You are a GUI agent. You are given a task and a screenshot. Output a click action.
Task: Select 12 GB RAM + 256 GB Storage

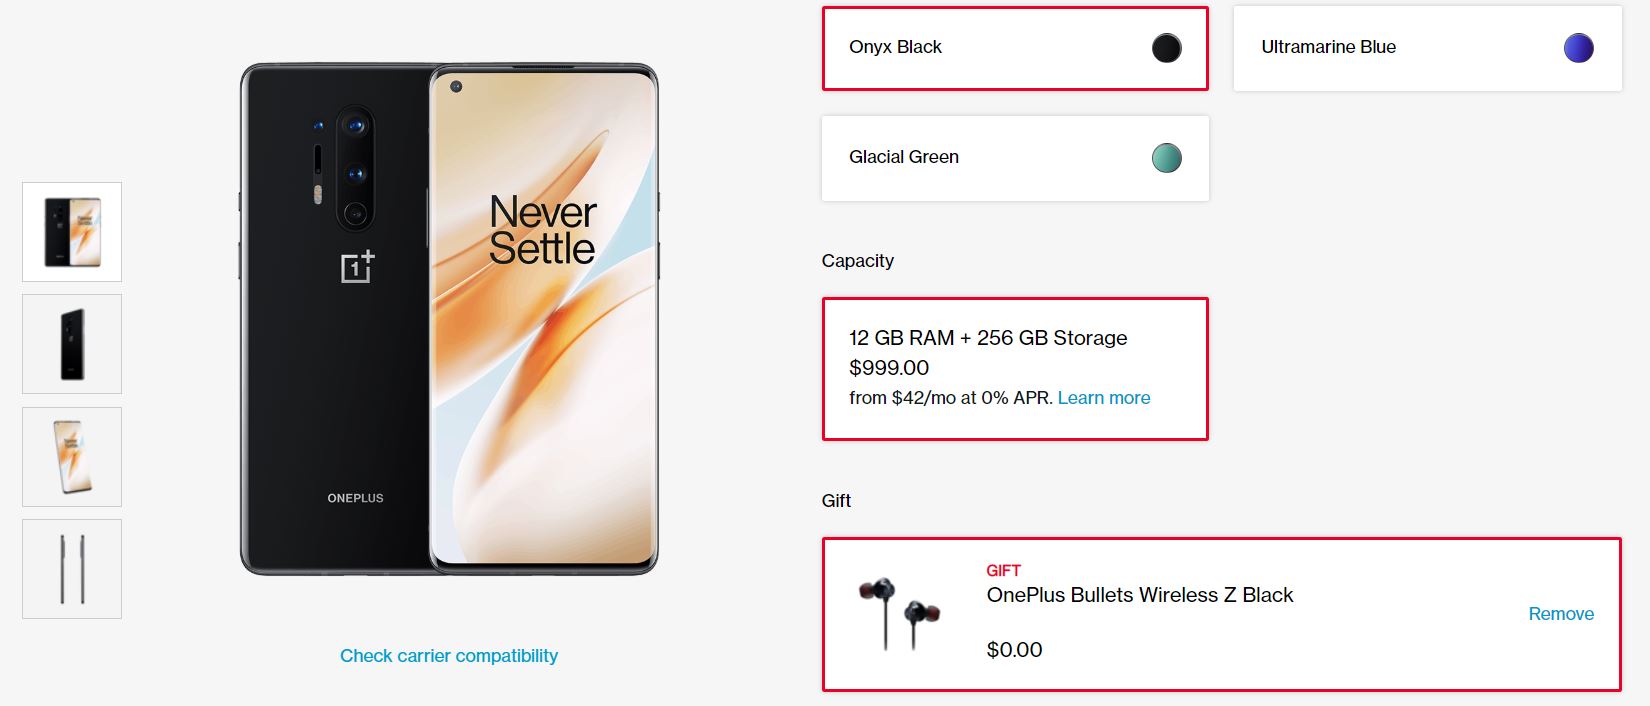(x=987, y=338)
